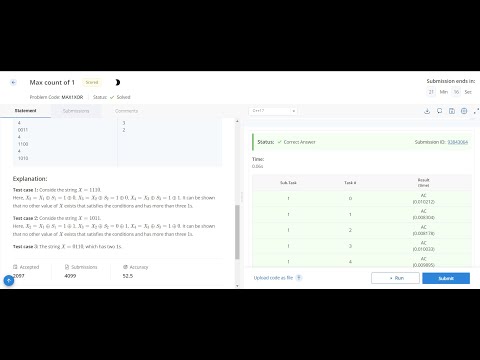Click the AC result for task 0
The image size is (480, 360).
pos(423,198)
